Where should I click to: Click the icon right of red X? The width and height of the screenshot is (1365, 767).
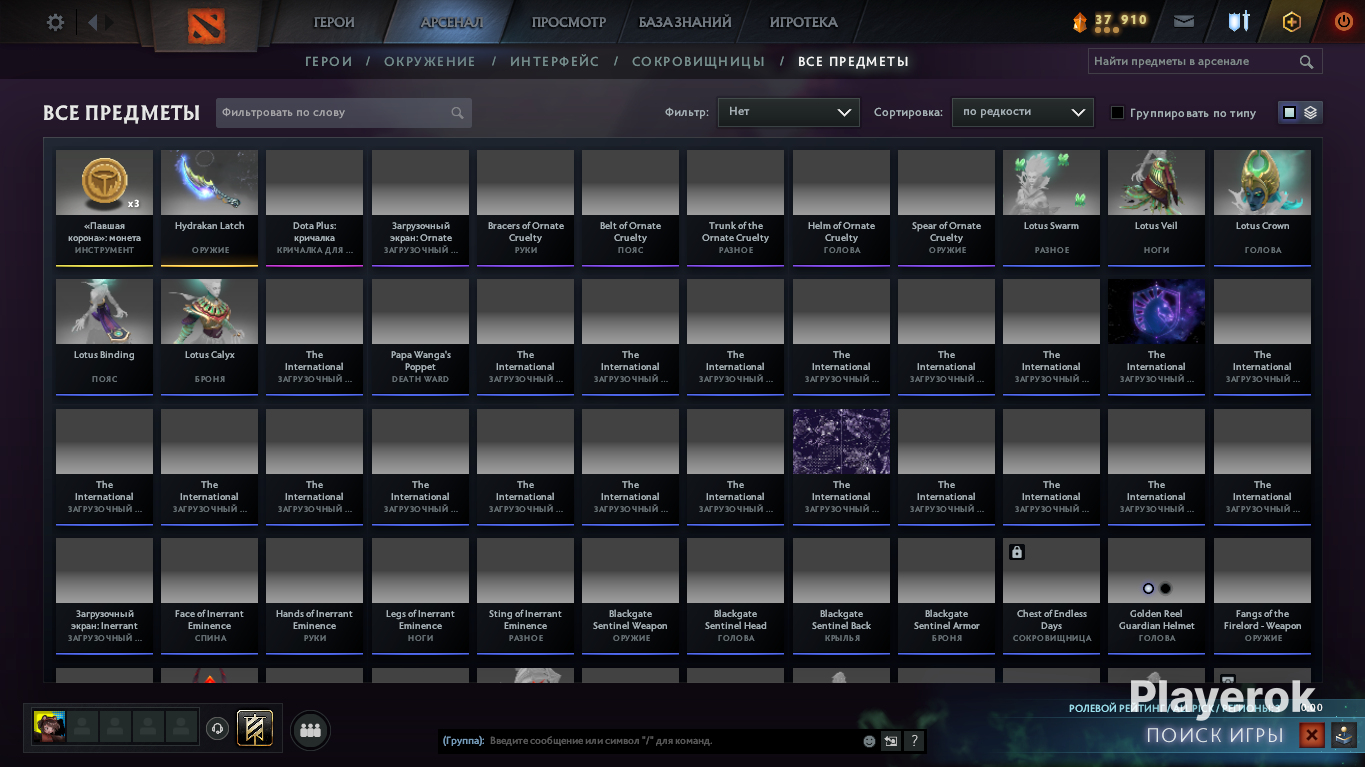point(1344,736)
